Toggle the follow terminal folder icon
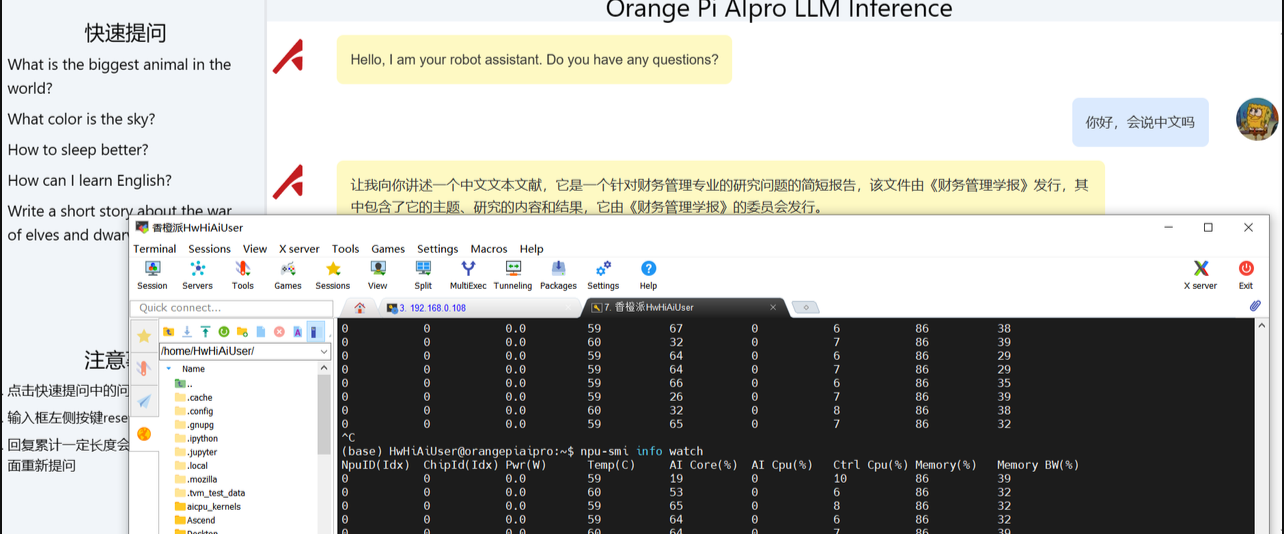1284x534 pixels. [314, 332]
